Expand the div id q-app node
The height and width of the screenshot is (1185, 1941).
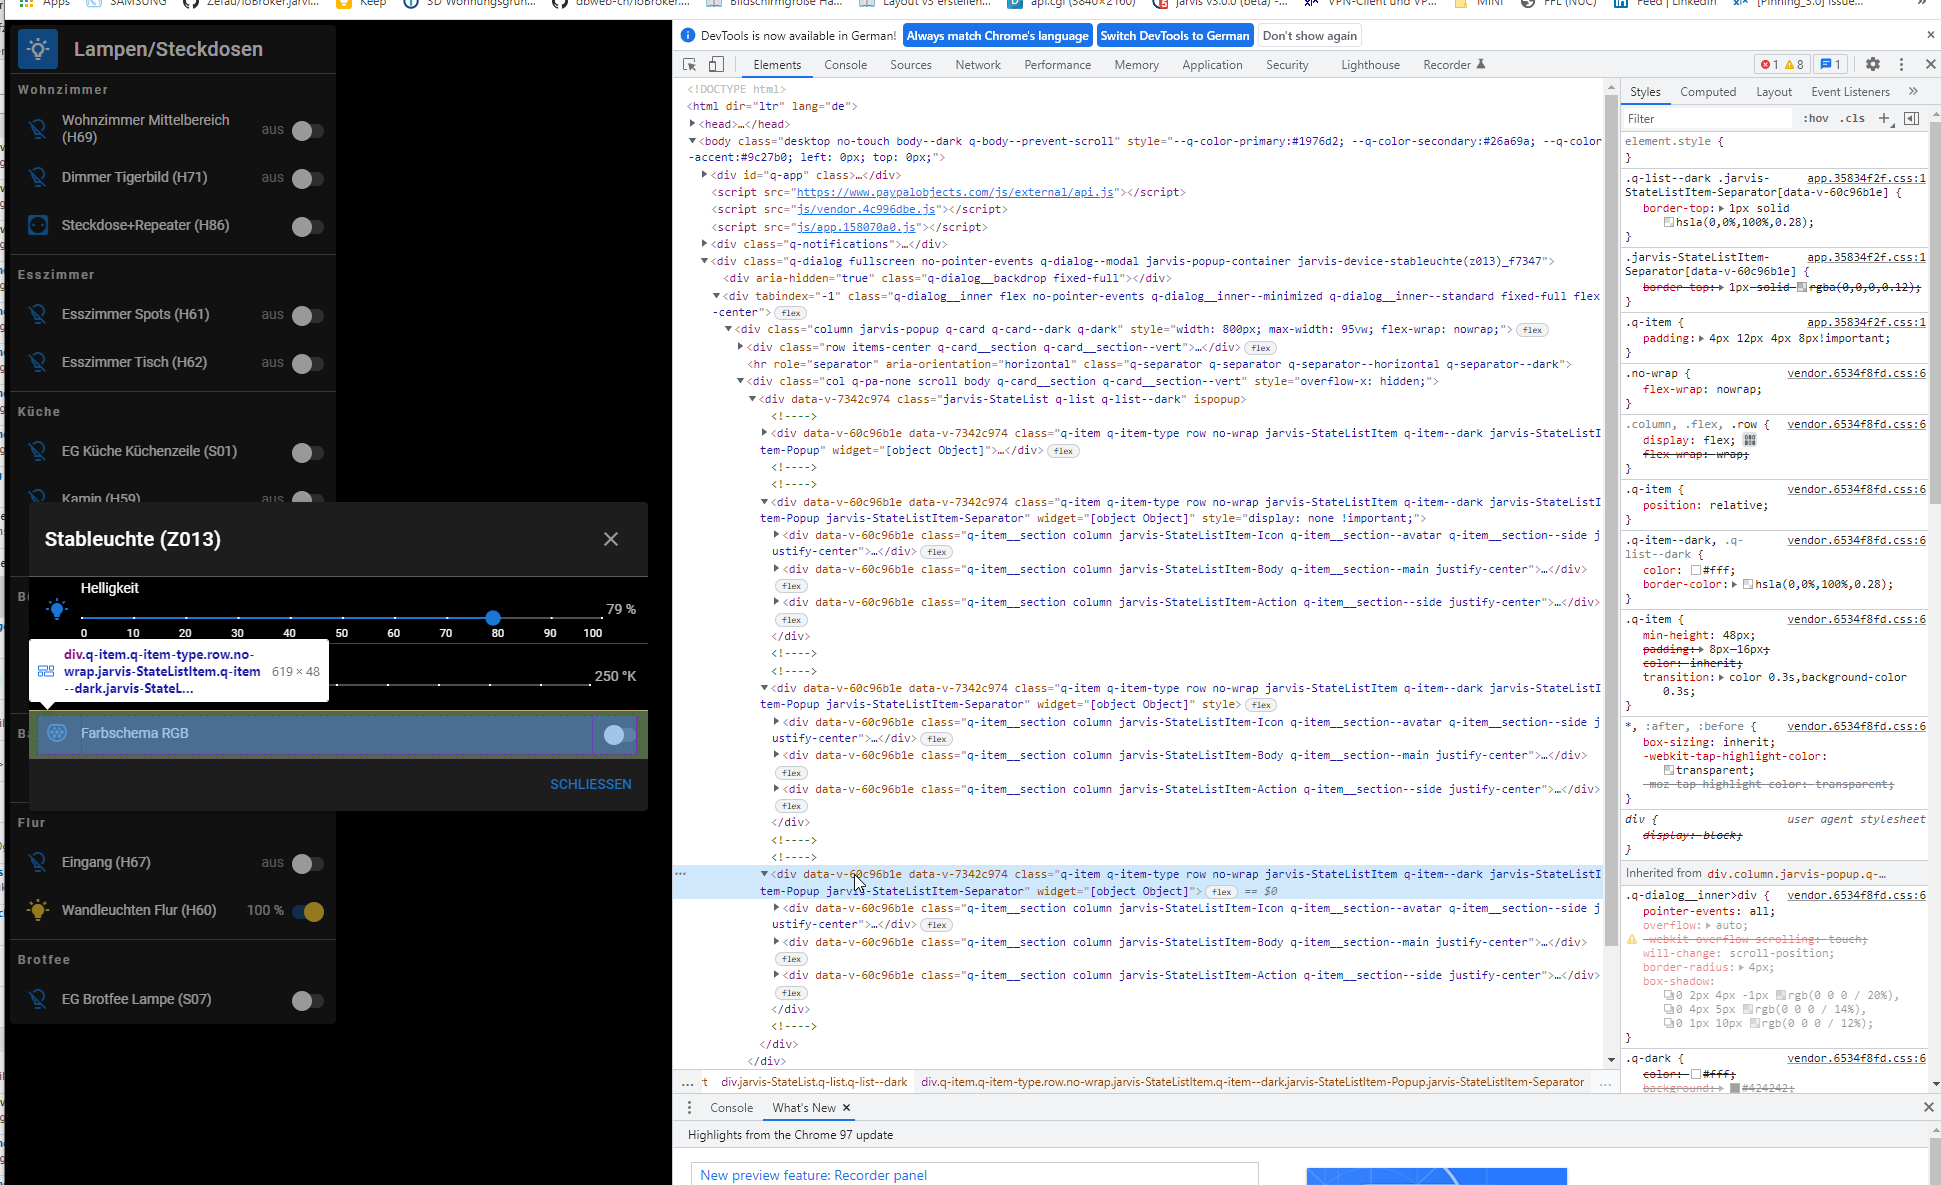(704, 175)
